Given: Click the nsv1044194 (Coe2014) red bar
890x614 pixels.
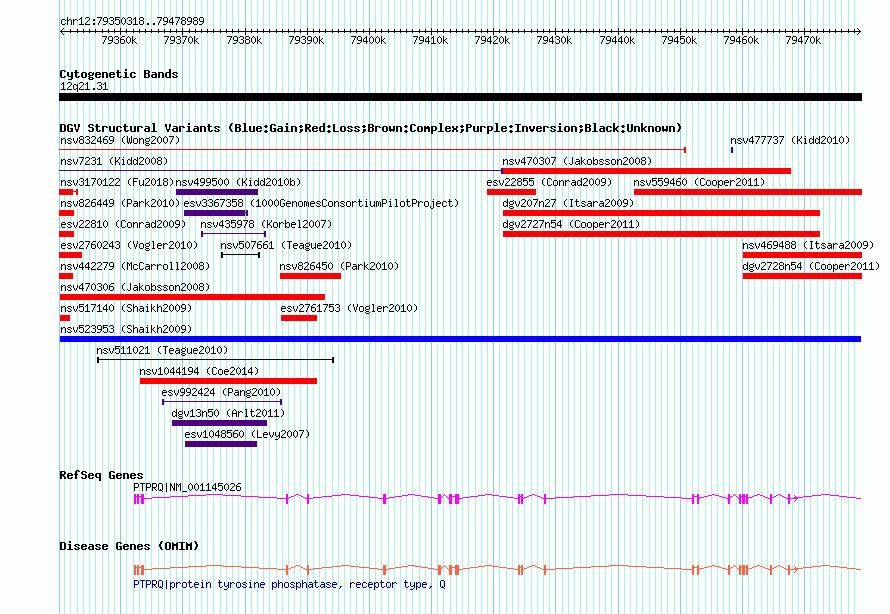Looking at the screenshot, I should [228, 381].
